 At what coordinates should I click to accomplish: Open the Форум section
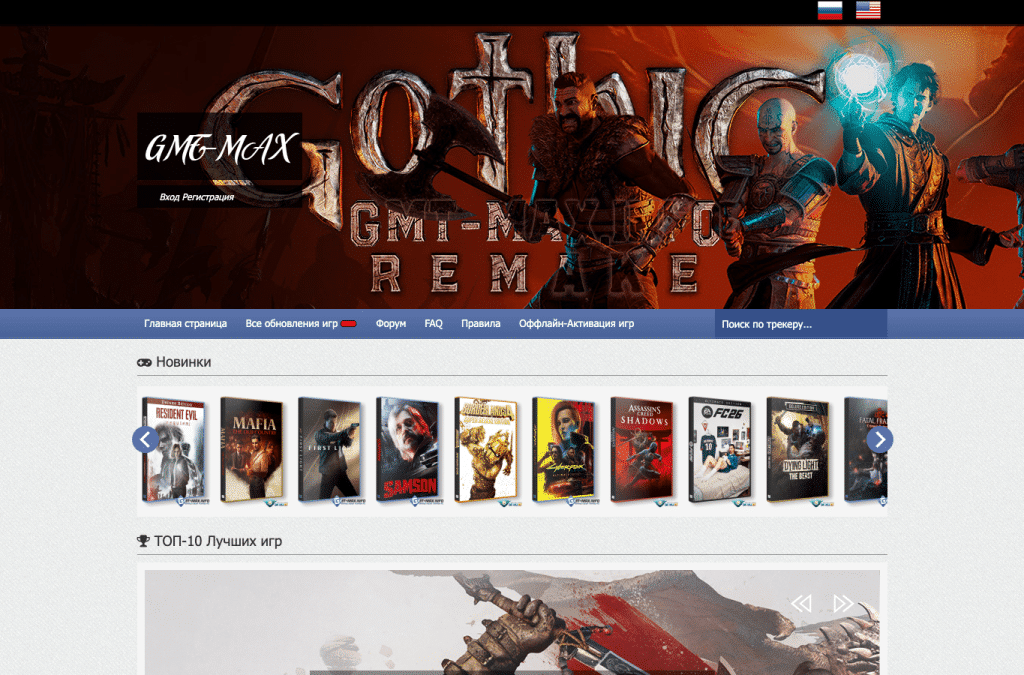[x=391, y=323]
